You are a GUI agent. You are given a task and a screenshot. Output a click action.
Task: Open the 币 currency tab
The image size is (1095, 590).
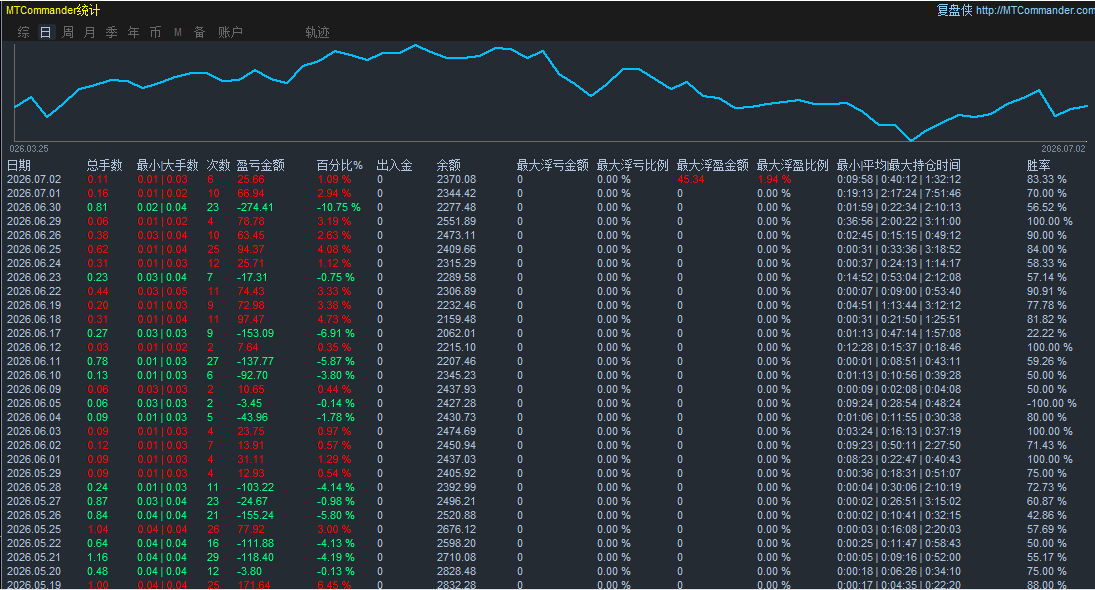click(156, 32)
